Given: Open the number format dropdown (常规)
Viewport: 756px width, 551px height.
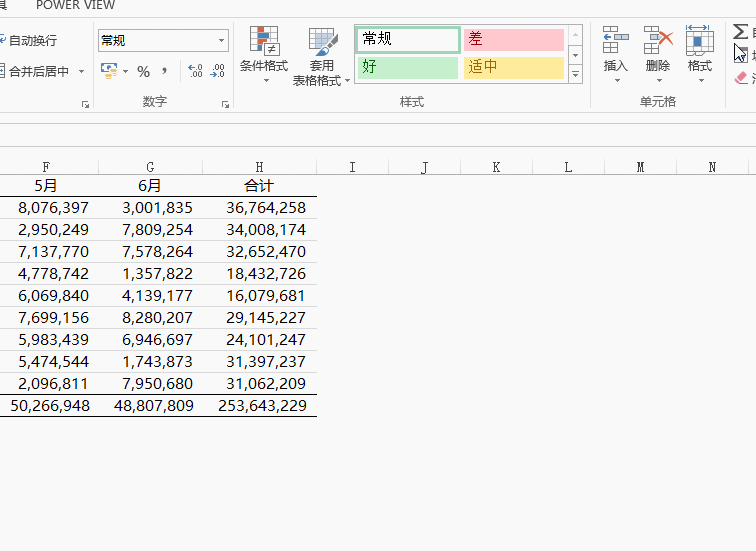Looking at the screenshot, I should pos(222,40).
